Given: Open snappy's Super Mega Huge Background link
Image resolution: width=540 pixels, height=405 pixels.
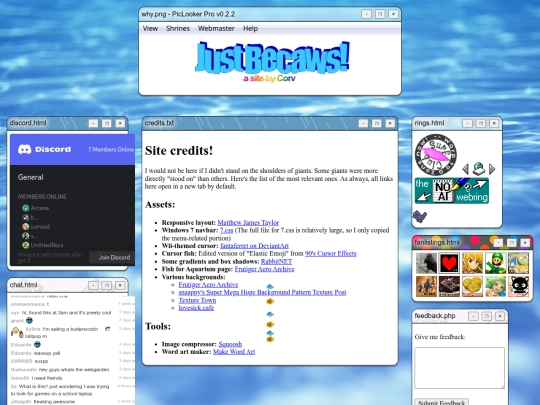Looking at the screenshot, I should 262,292.
